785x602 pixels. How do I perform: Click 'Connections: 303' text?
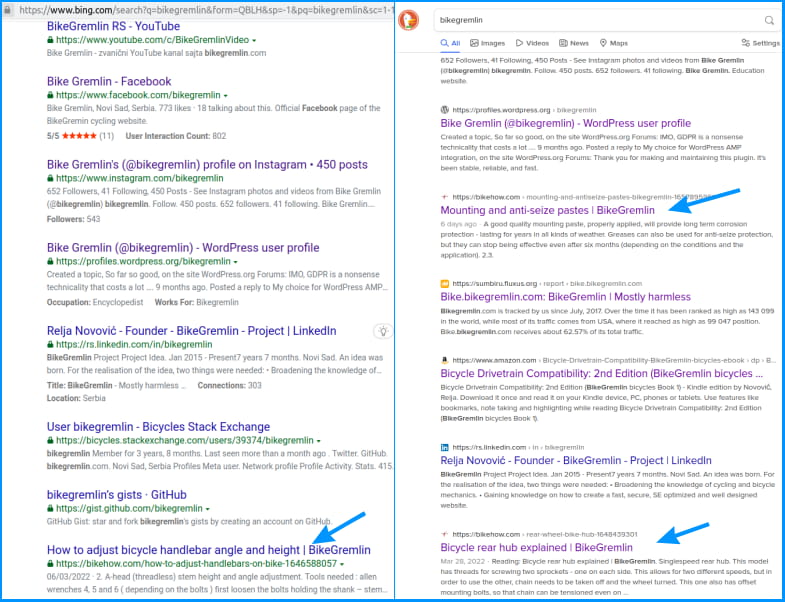[229, 385]
